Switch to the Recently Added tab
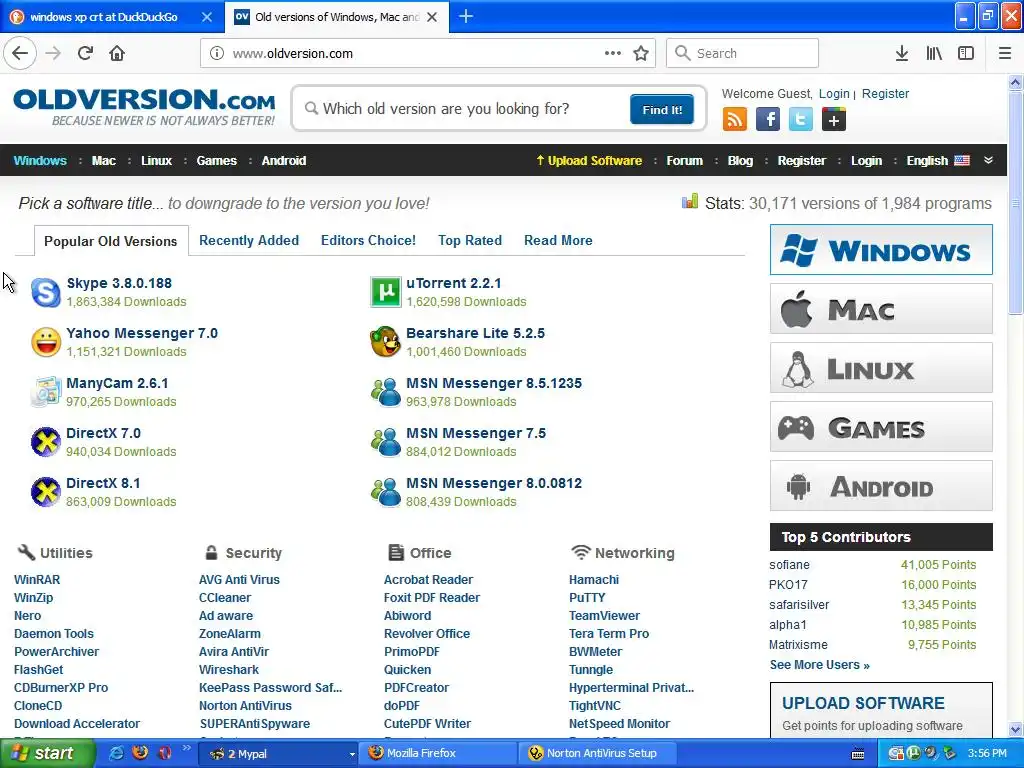 click(x=249, y=240)
